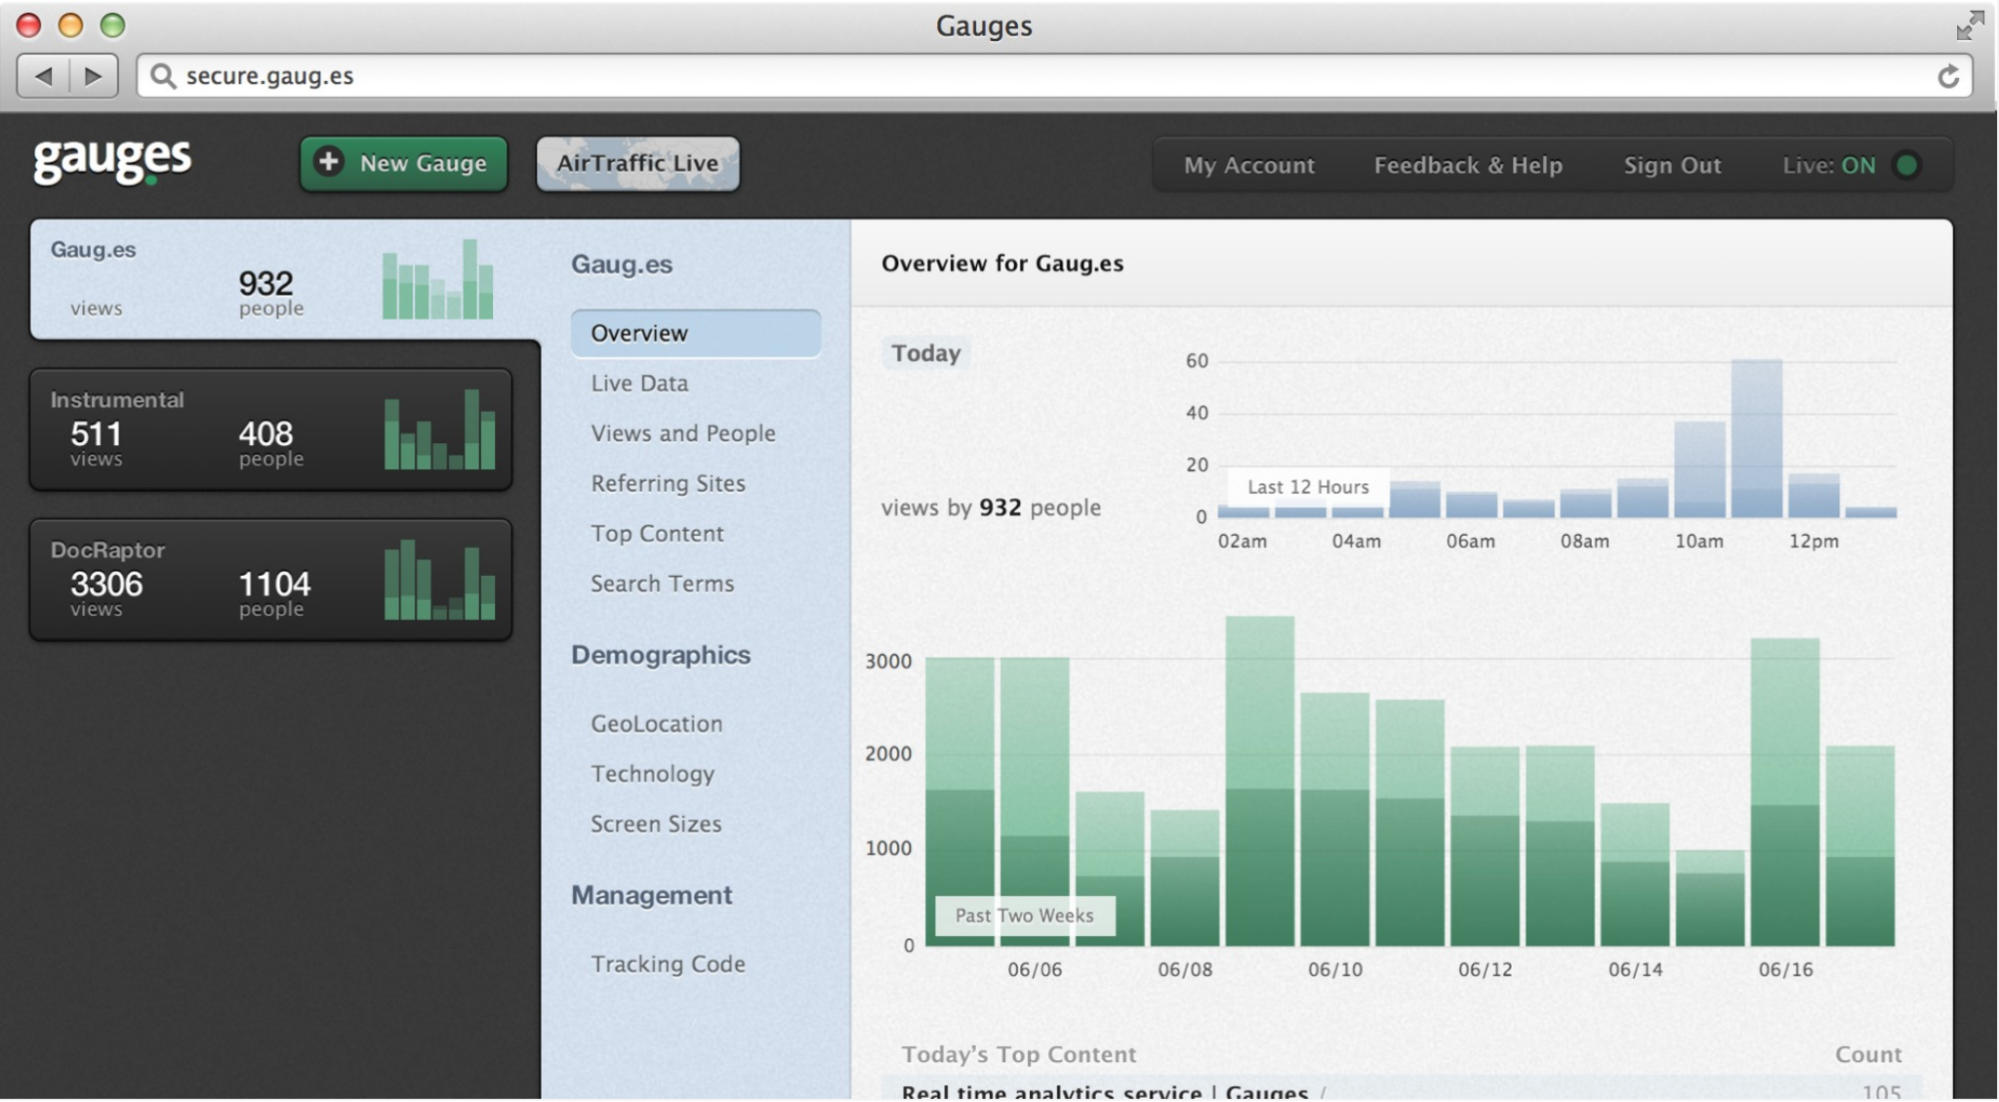
Task: Click the forward navigation arrow
Action: click(x=92, y=73)
